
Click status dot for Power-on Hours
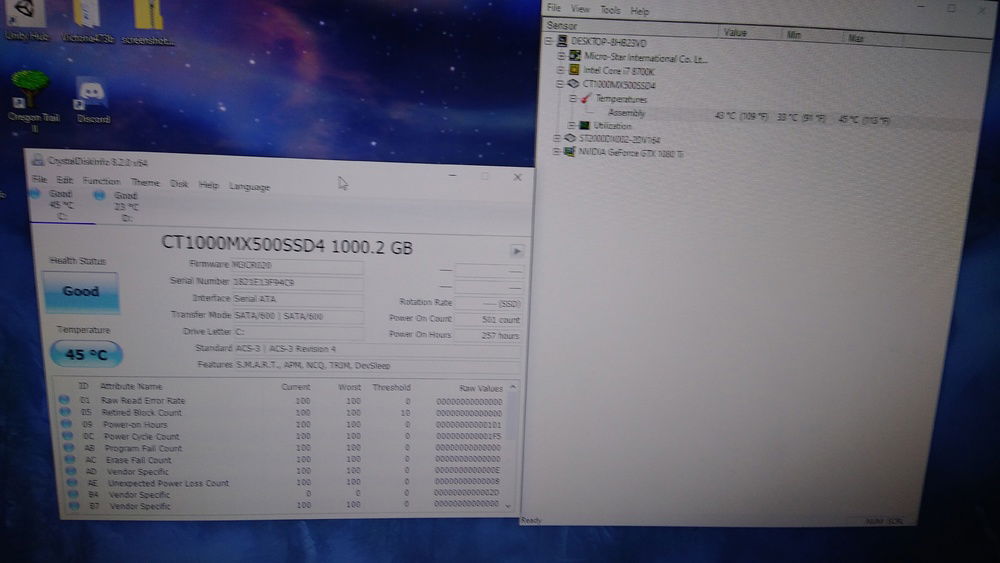point(66,423)
